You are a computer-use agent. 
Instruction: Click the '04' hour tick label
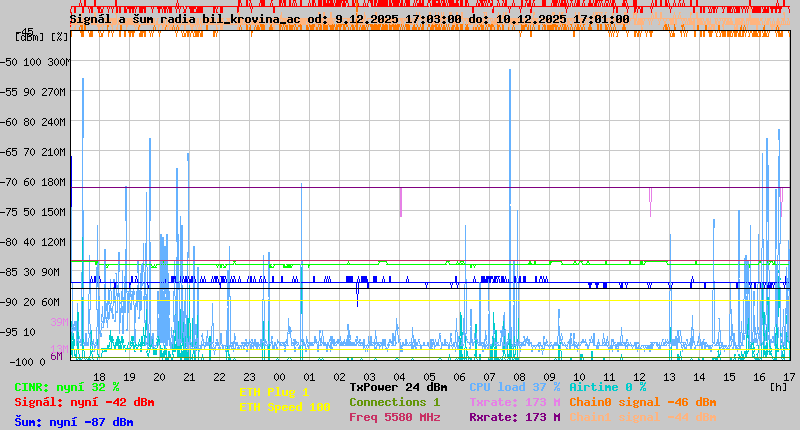coord(399,377)
